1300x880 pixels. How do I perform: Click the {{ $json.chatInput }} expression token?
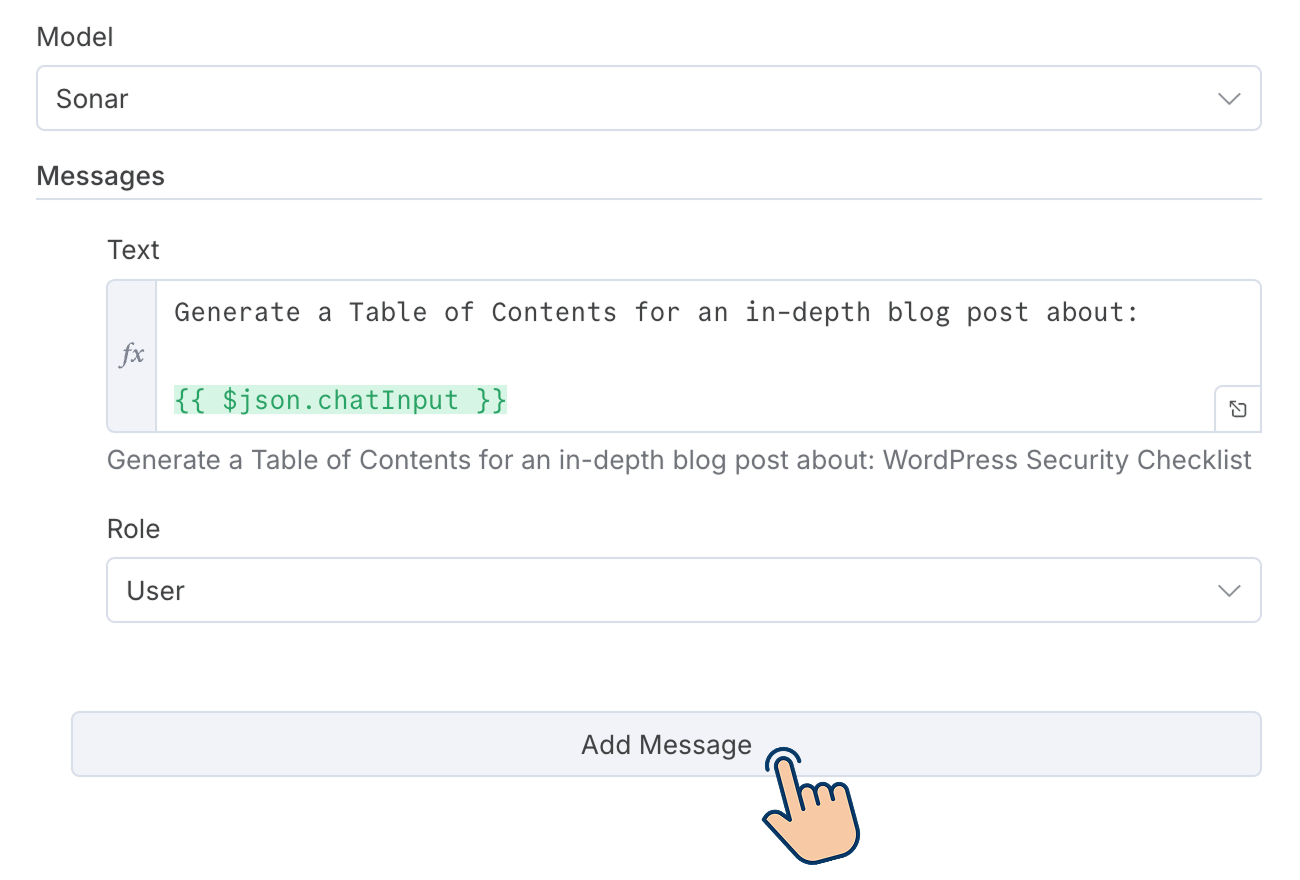340,400
